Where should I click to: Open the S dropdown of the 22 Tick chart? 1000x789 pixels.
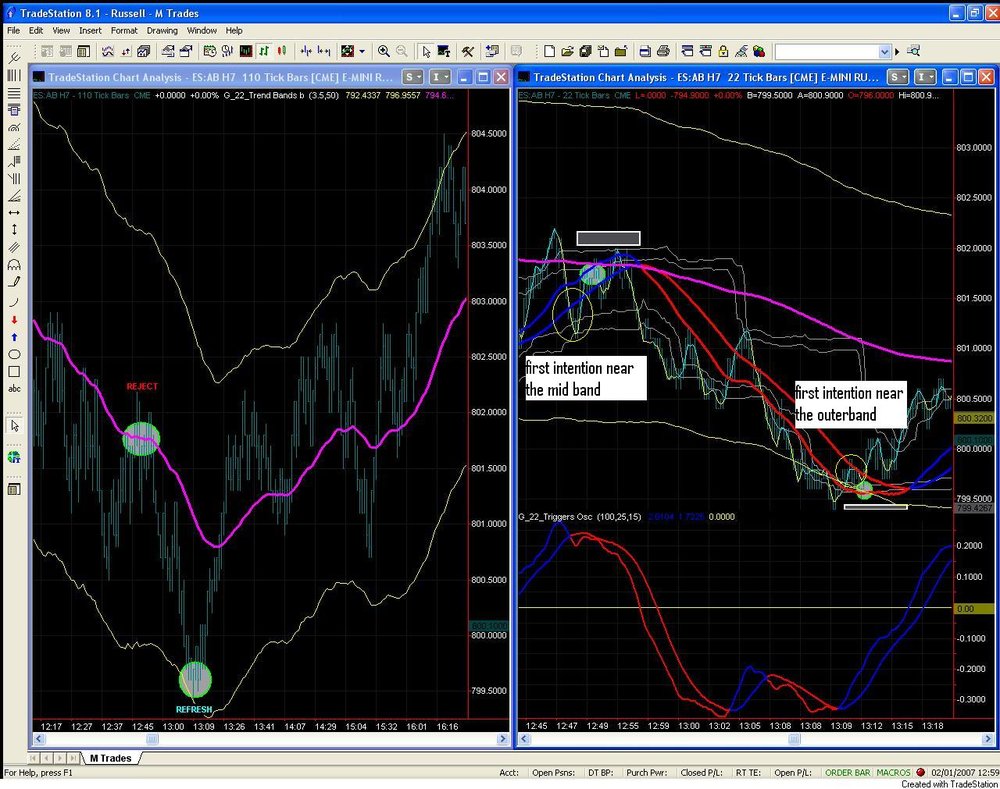point(898,77)
